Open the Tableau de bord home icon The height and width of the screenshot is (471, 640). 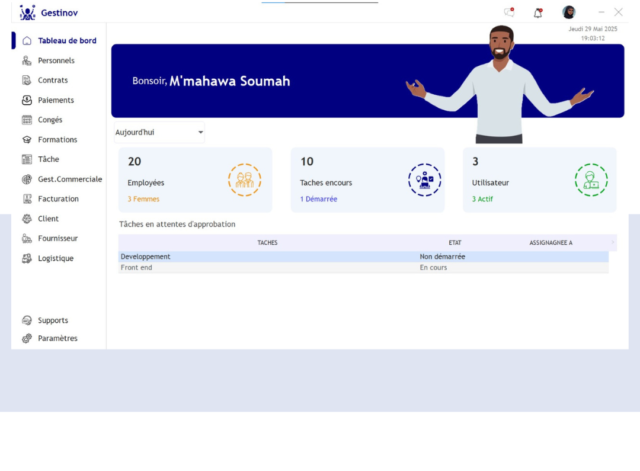coord(27,40)
